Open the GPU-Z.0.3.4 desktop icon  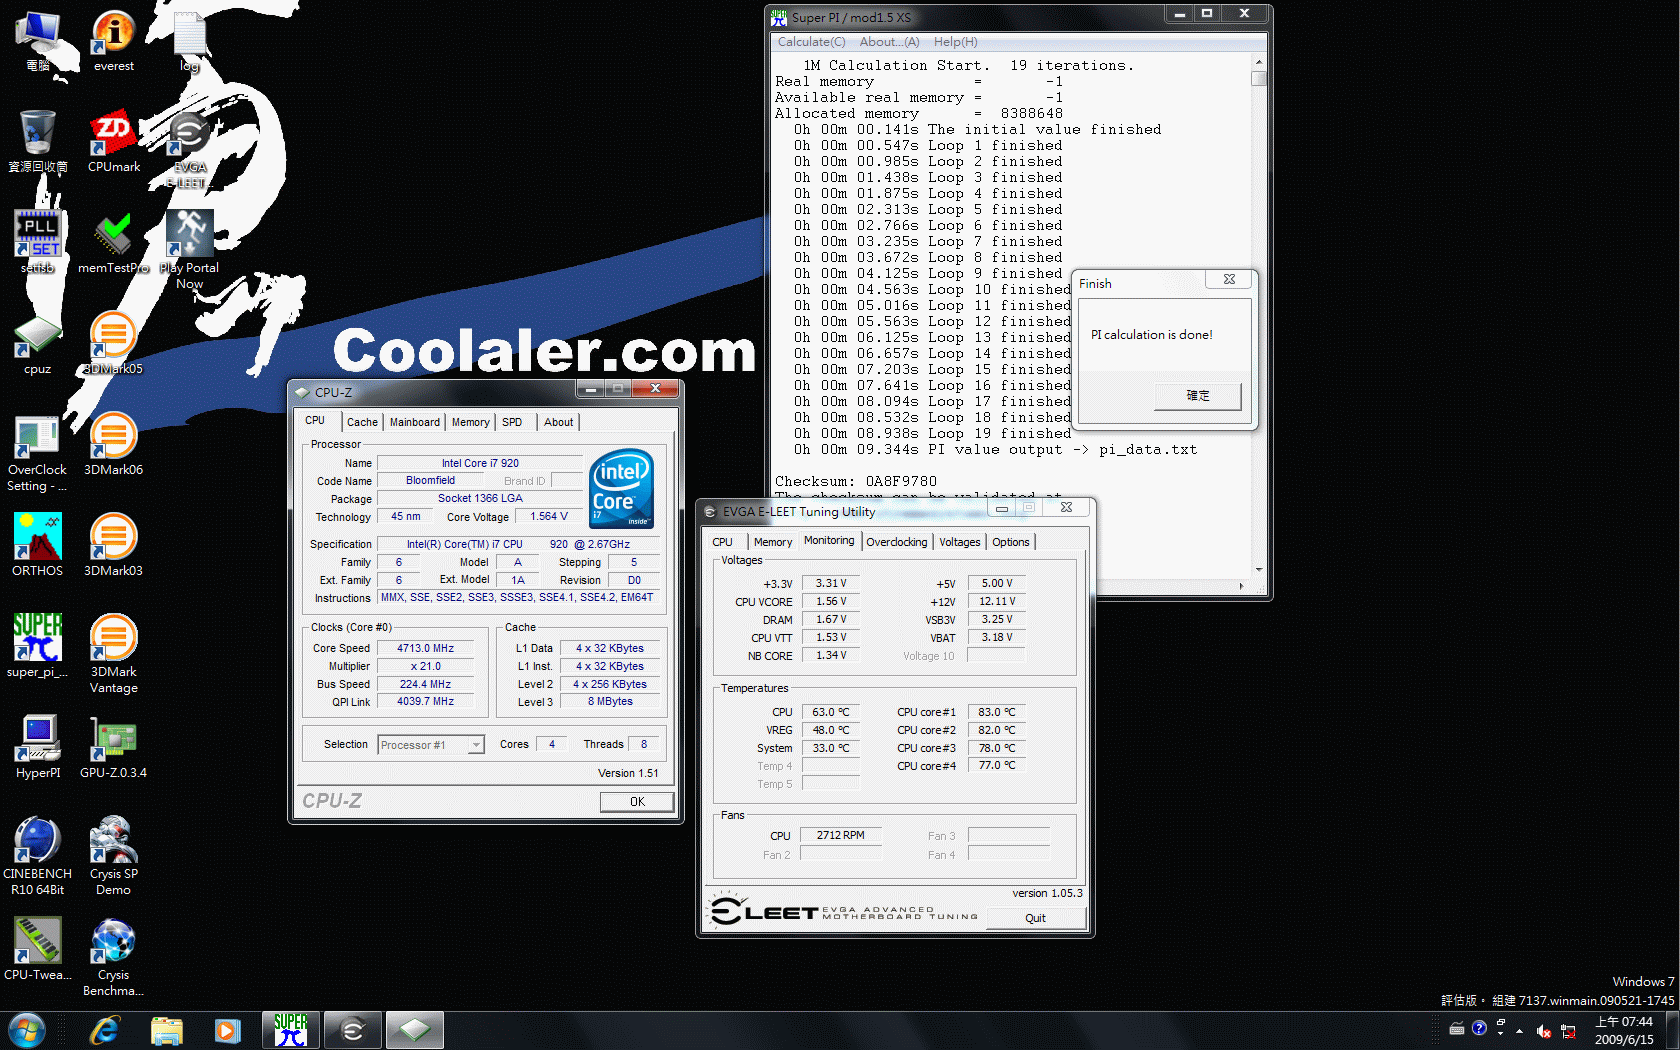click(x=114, y=747)
